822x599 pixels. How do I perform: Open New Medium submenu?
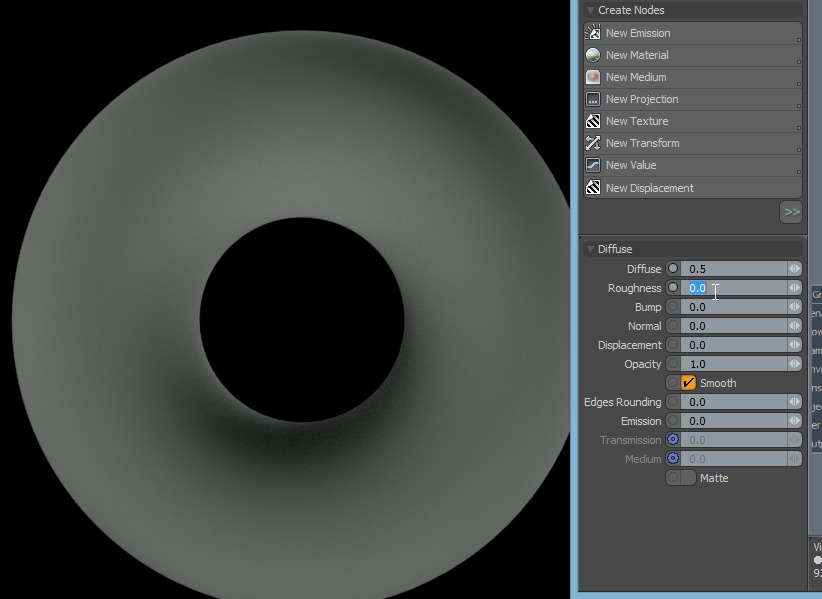click(798, 84)
